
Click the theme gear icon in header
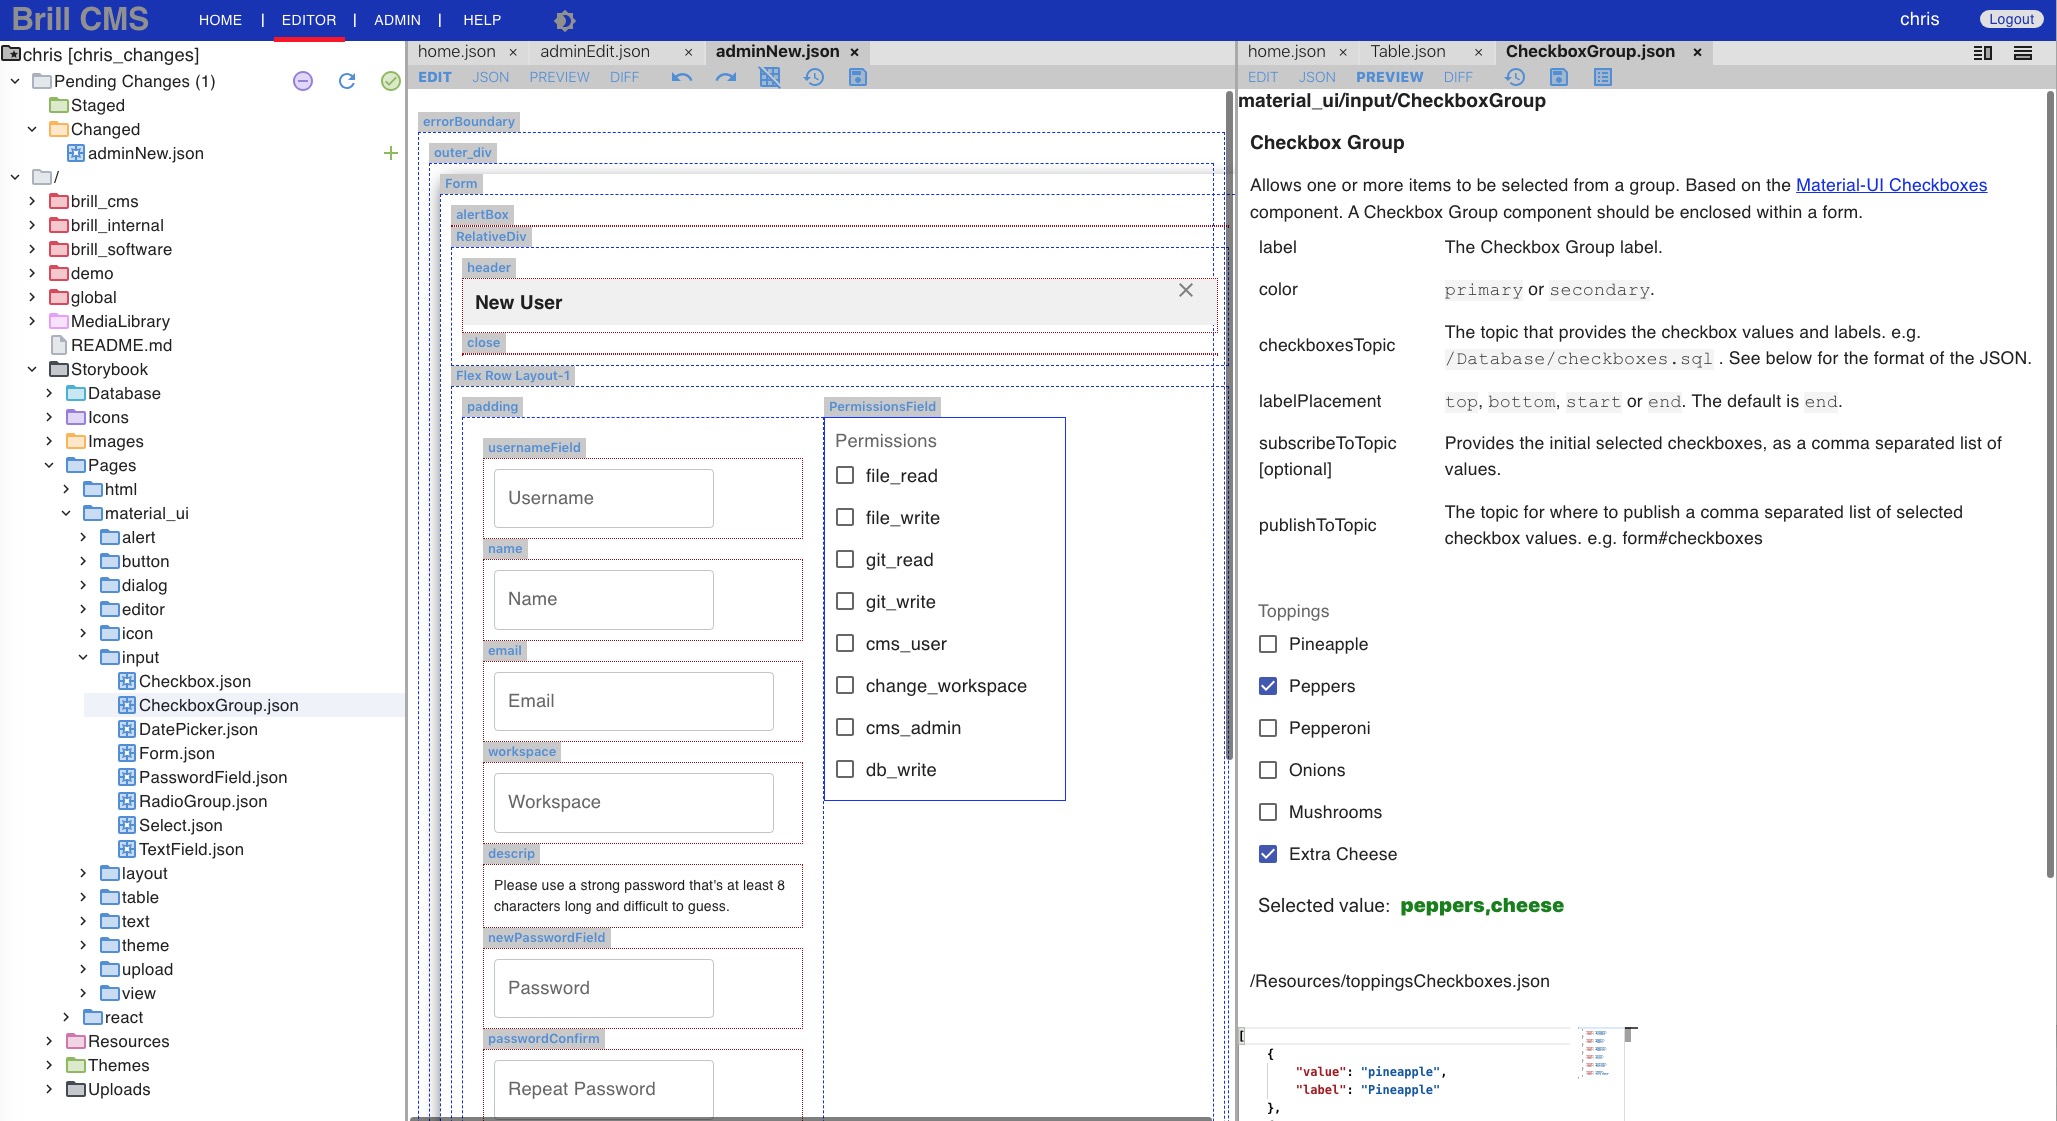pyautogui.click(x=564, y=20)
